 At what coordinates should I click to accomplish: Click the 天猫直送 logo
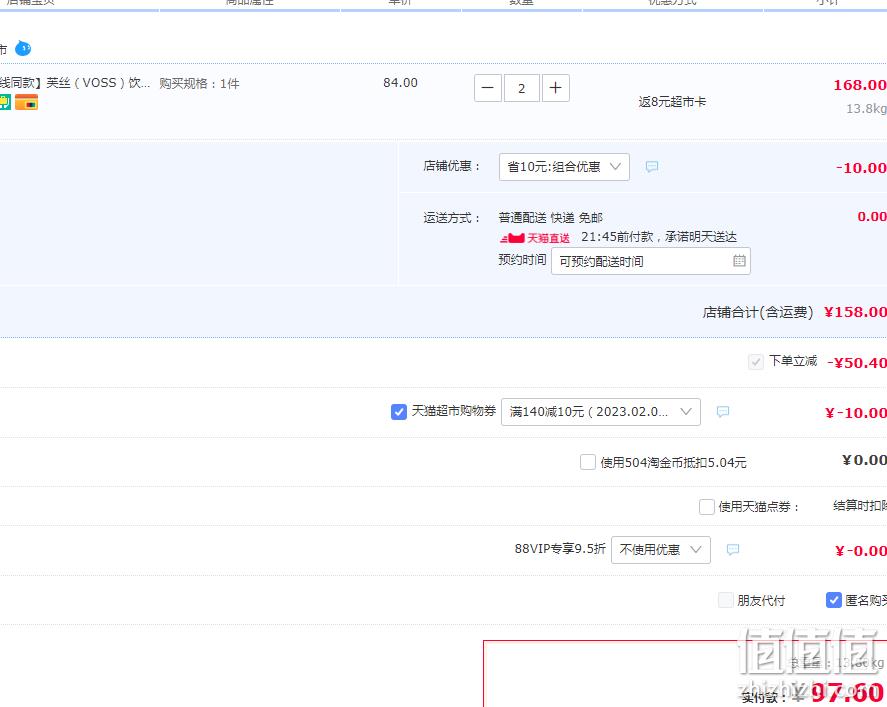[535, 238]
